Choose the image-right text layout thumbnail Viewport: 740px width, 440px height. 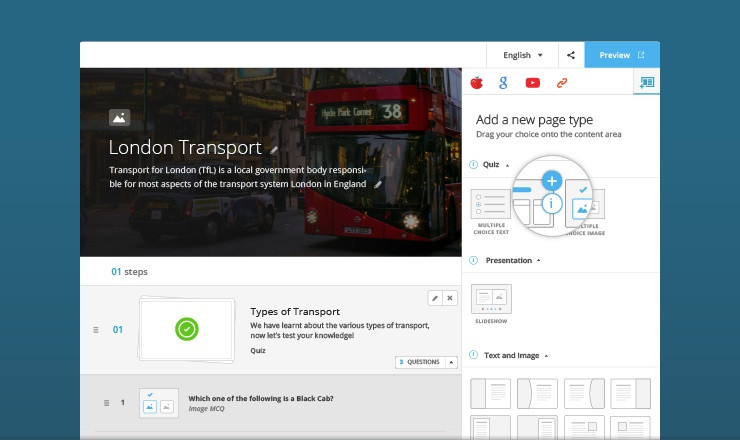click(631, 393)
